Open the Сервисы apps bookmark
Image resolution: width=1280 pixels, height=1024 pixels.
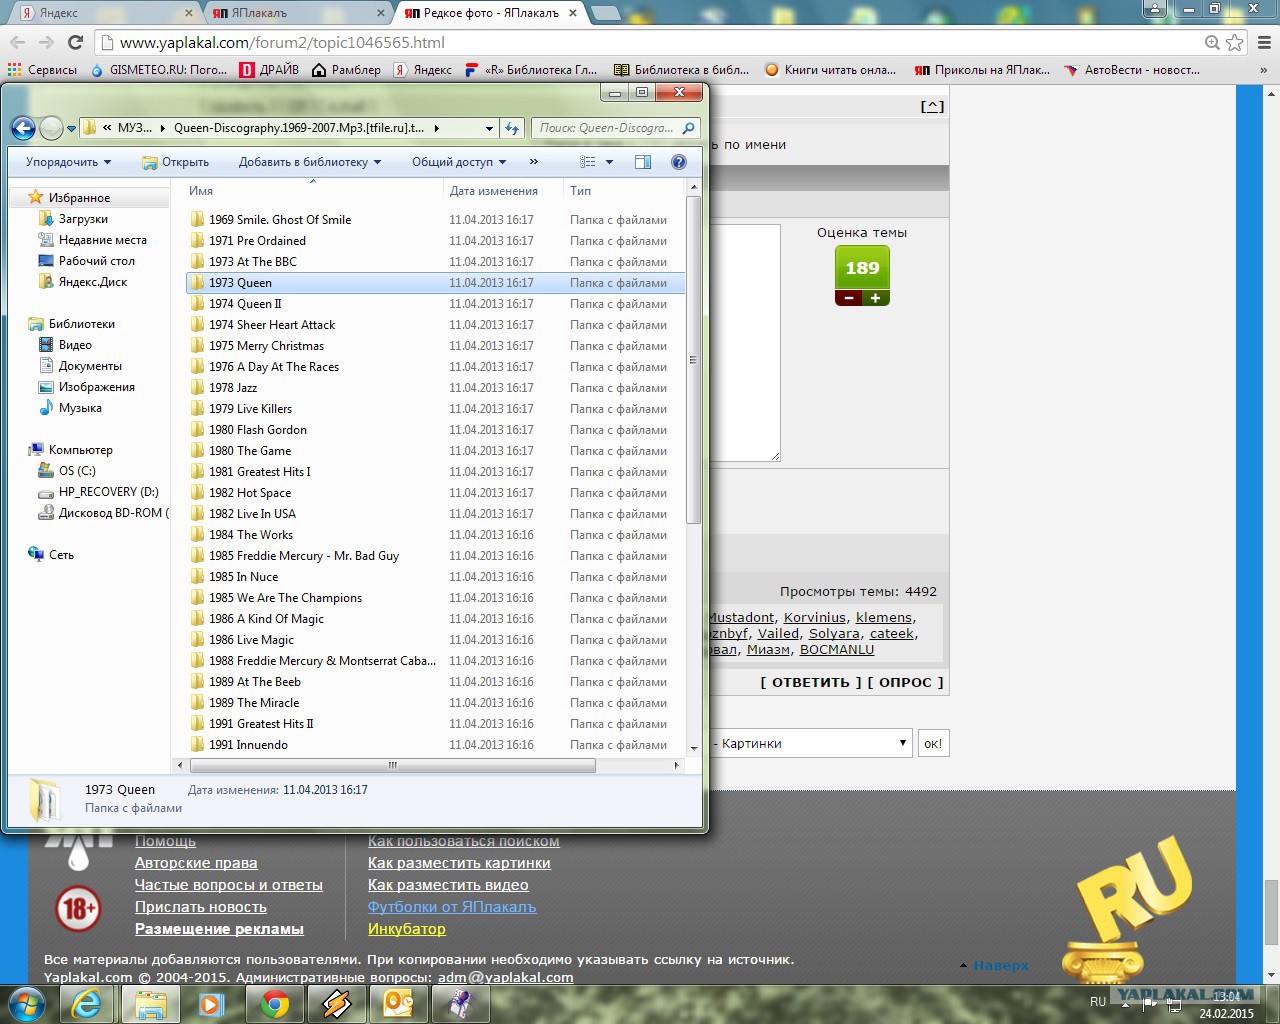point(42,70)
